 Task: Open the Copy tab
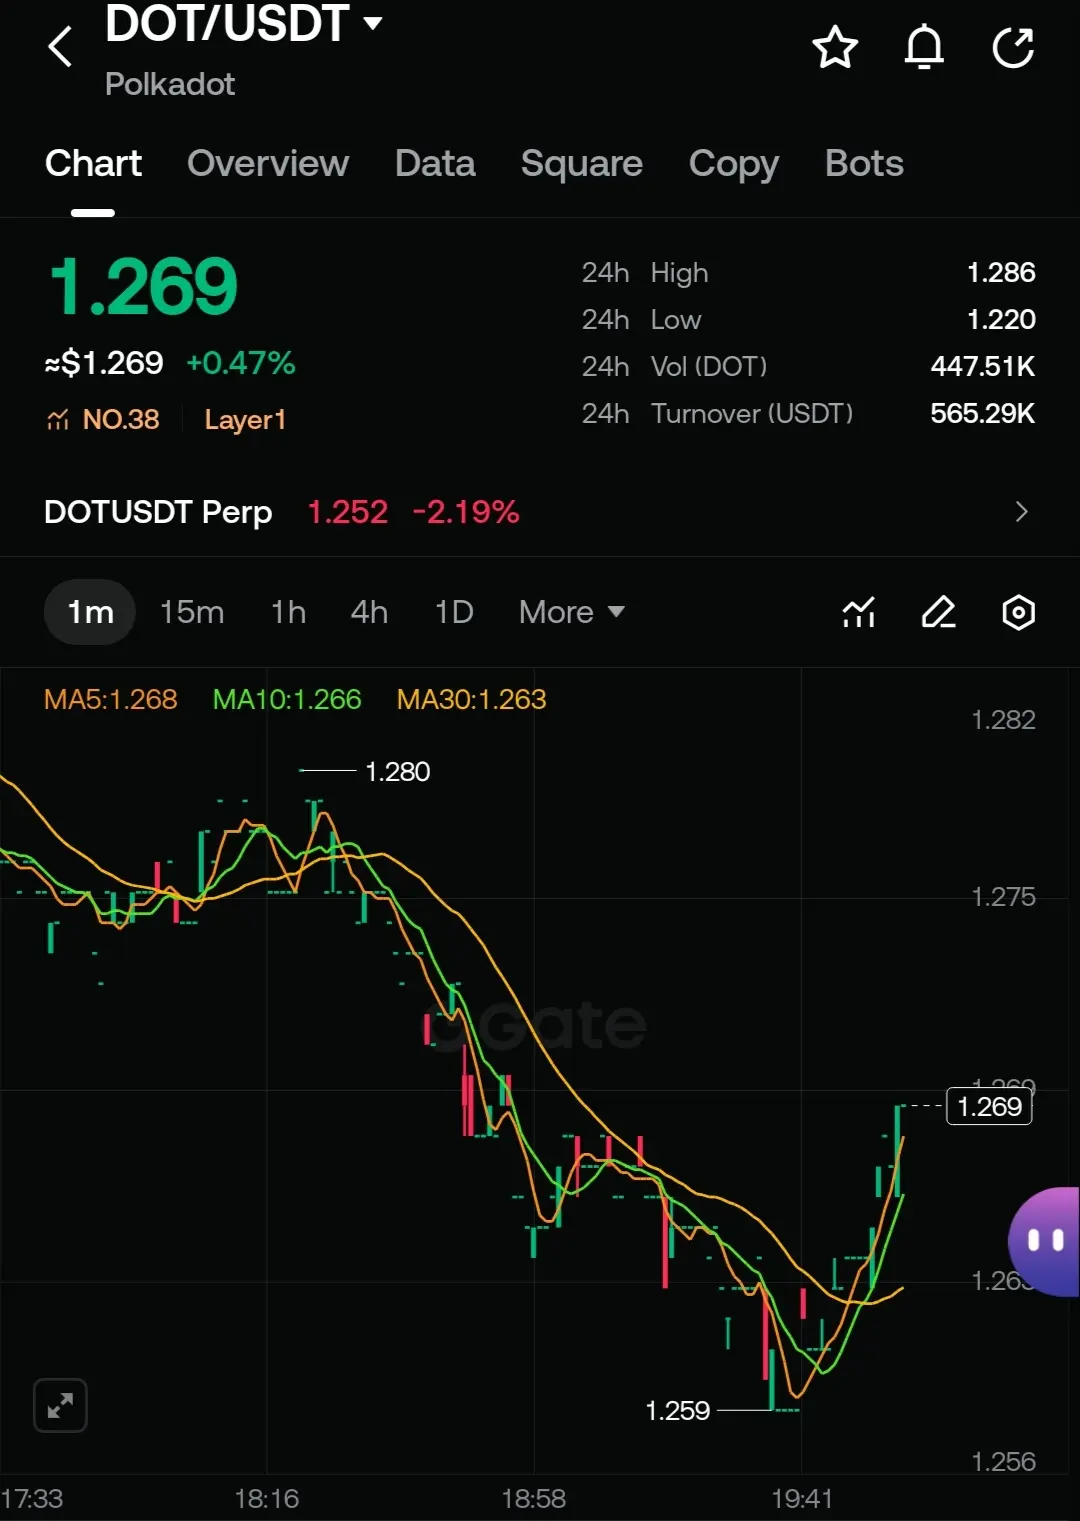pyautogui.click(x=734, y=163)
